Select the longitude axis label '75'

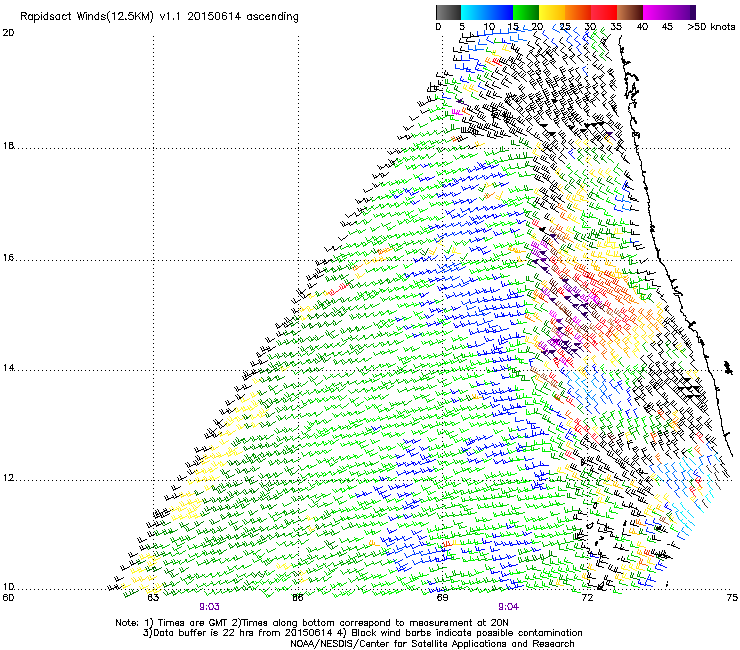click(732, 598)
